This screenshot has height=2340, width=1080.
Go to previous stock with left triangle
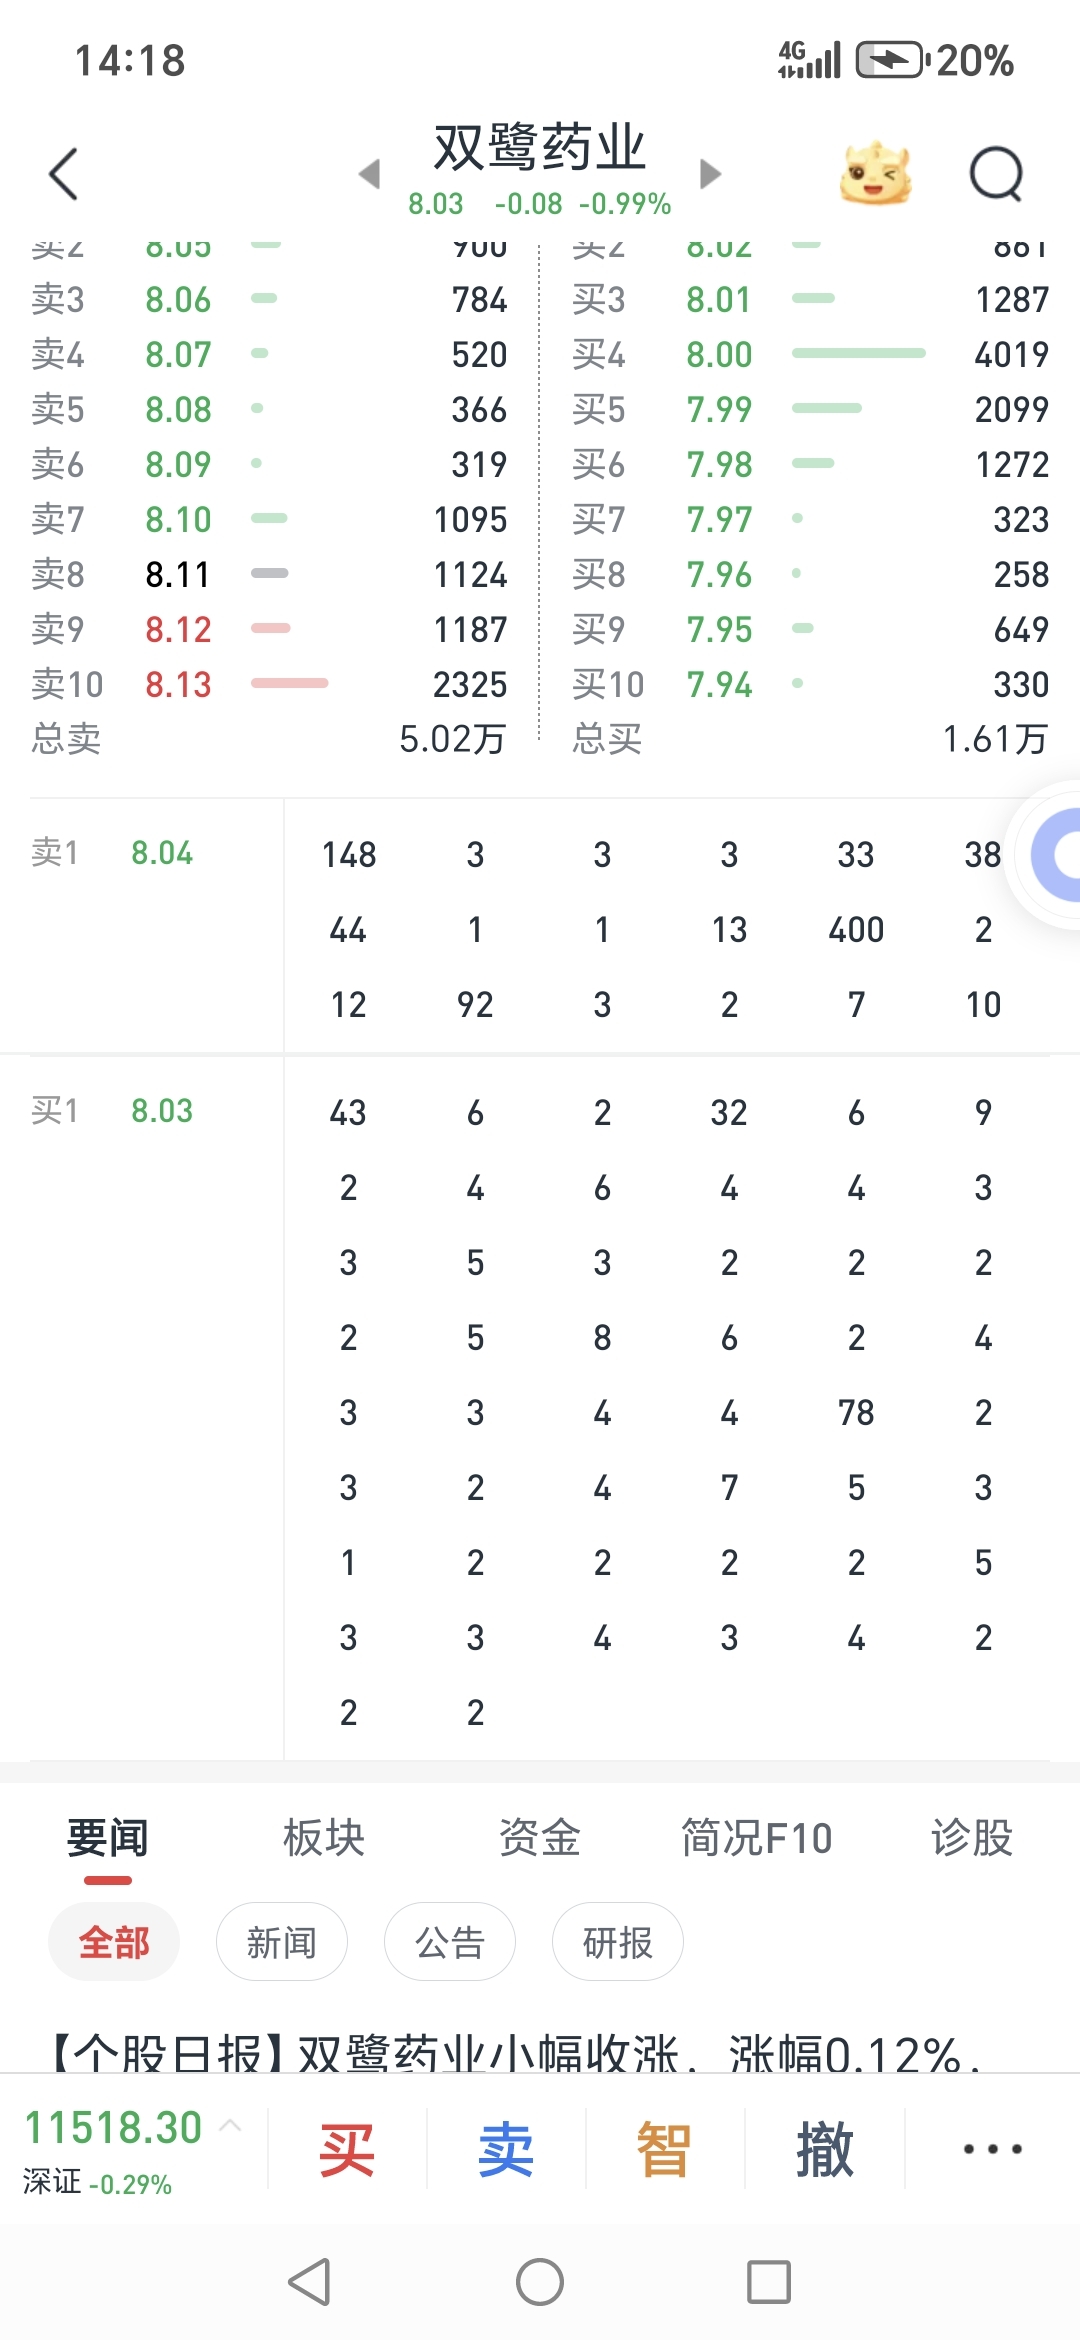[370, 173]
